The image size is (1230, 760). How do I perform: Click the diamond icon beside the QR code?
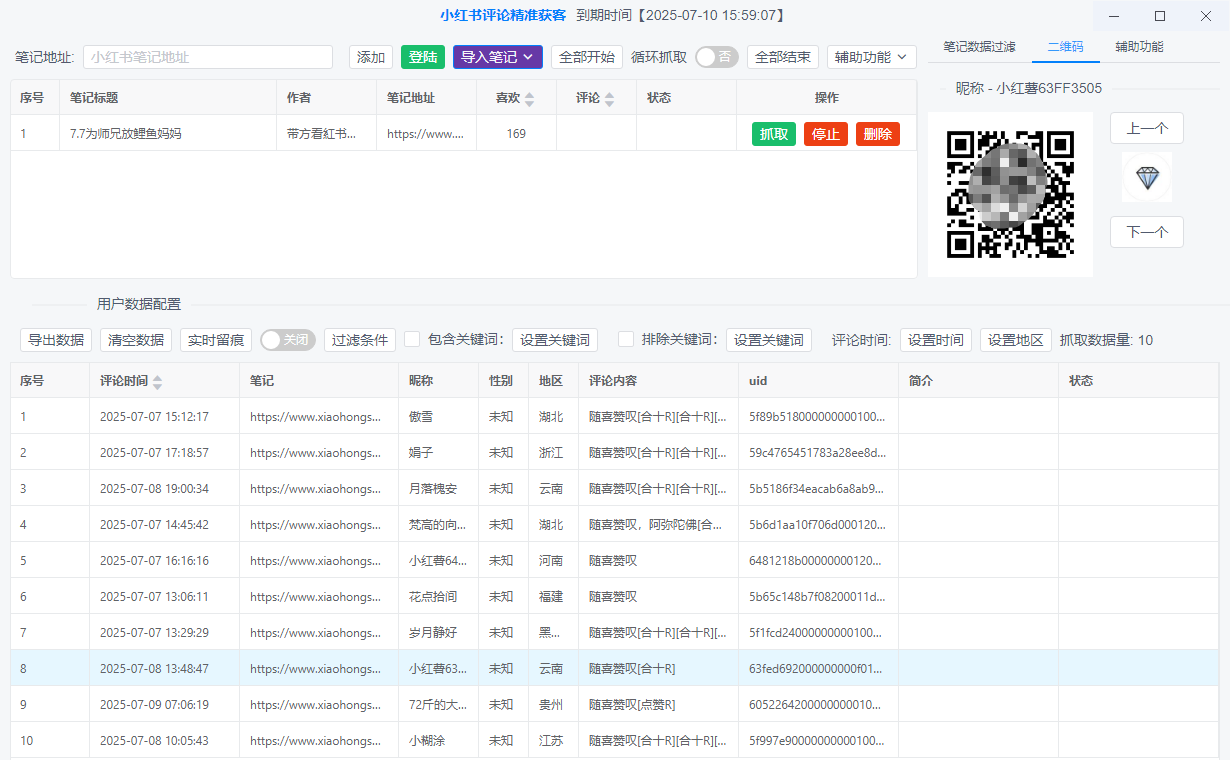click(x=1147, y=178)
